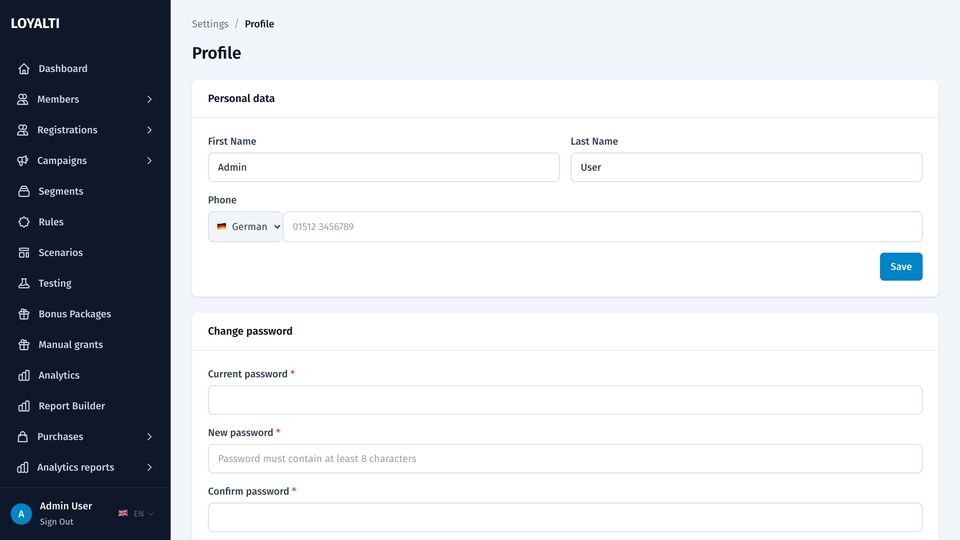Click the Manual grants gift icon
This screenshot has height=540, width=960.
tap(24, 344)
